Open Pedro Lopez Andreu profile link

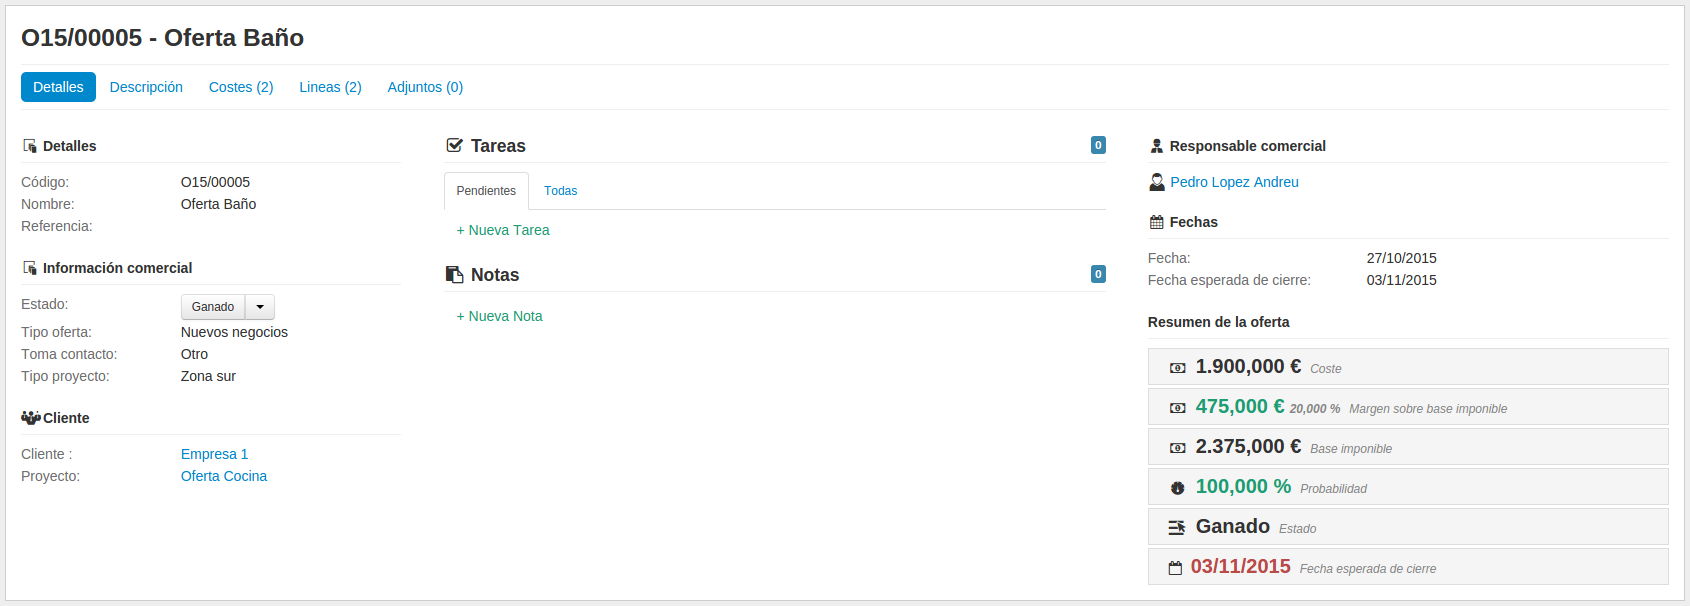[x=1234, y=182]
